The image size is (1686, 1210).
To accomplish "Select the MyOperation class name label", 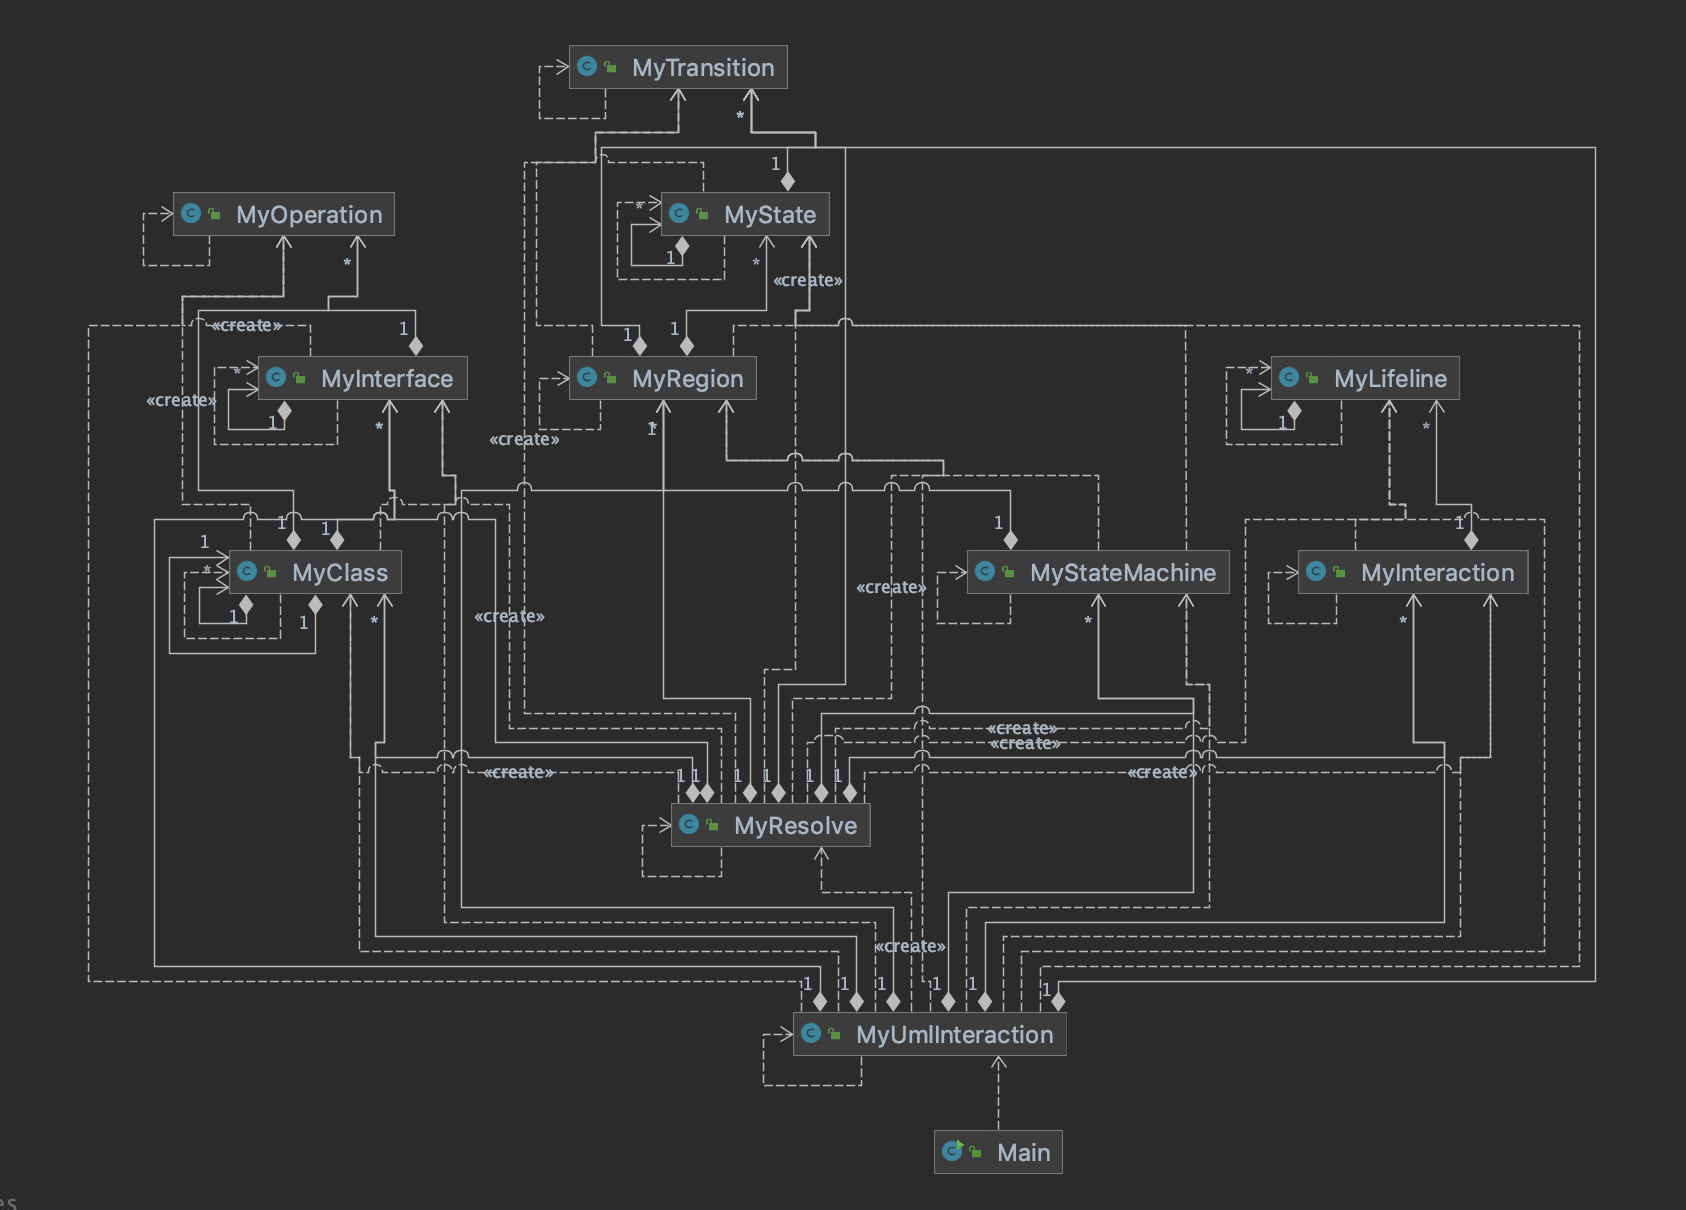I will 309,215.
